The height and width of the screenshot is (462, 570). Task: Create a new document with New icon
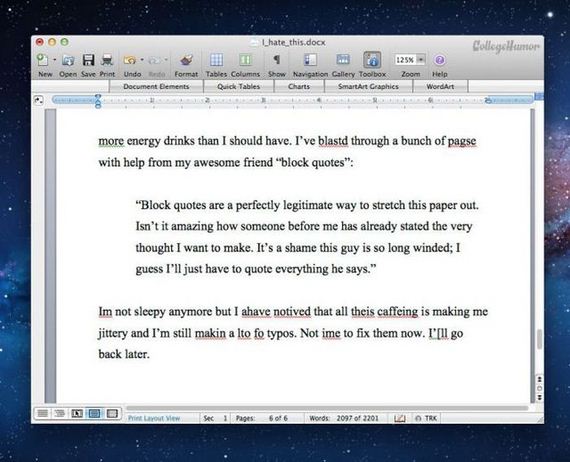(43, 60)
